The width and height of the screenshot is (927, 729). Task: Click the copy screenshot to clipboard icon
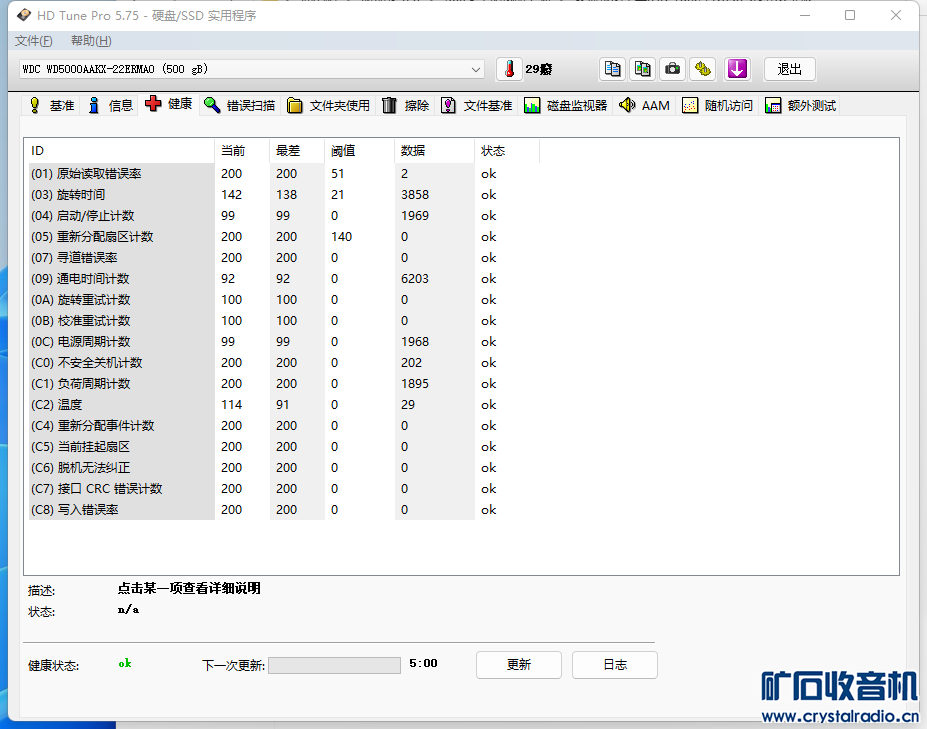pos(643,69)
